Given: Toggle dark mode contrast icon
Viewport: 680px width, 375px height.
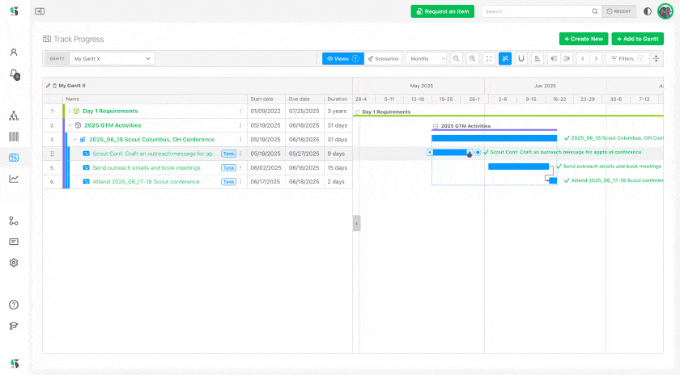Looking at the screenshot, I should tap(647, 11).
